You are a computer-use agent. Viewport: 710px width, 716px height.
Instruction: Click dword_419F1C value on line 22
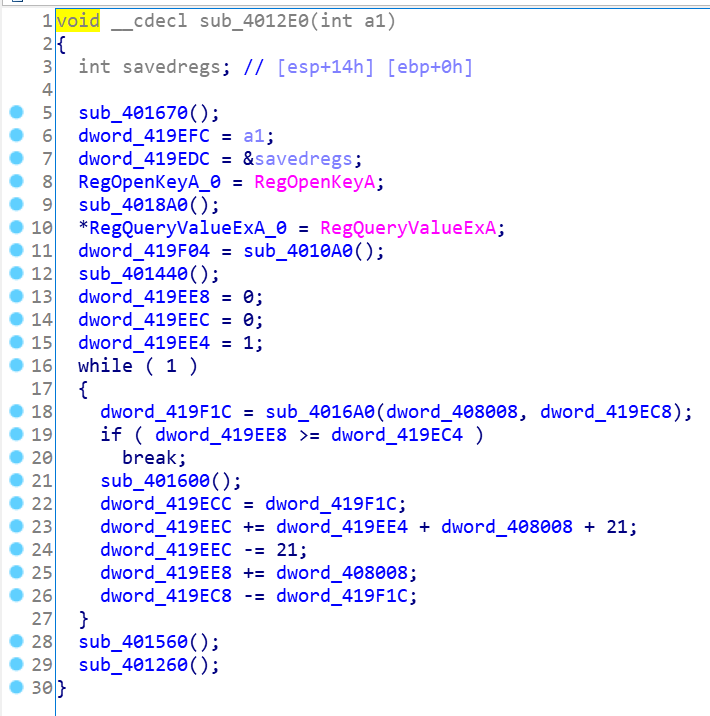click(331, 504)
